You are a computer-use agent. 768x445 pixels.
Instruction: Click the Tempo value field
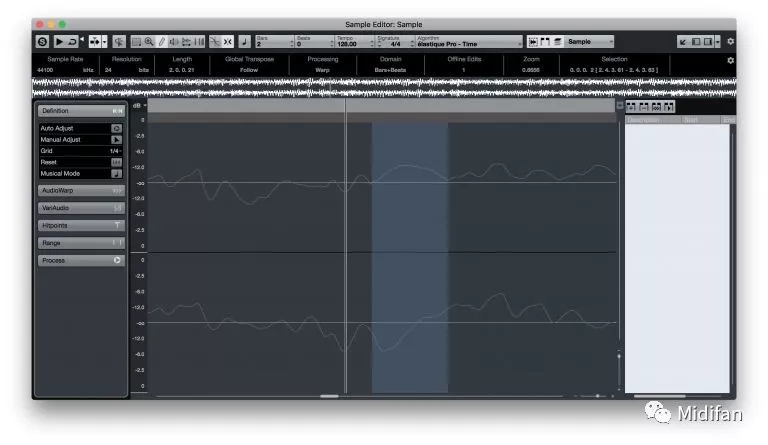(x=350, y=44)
